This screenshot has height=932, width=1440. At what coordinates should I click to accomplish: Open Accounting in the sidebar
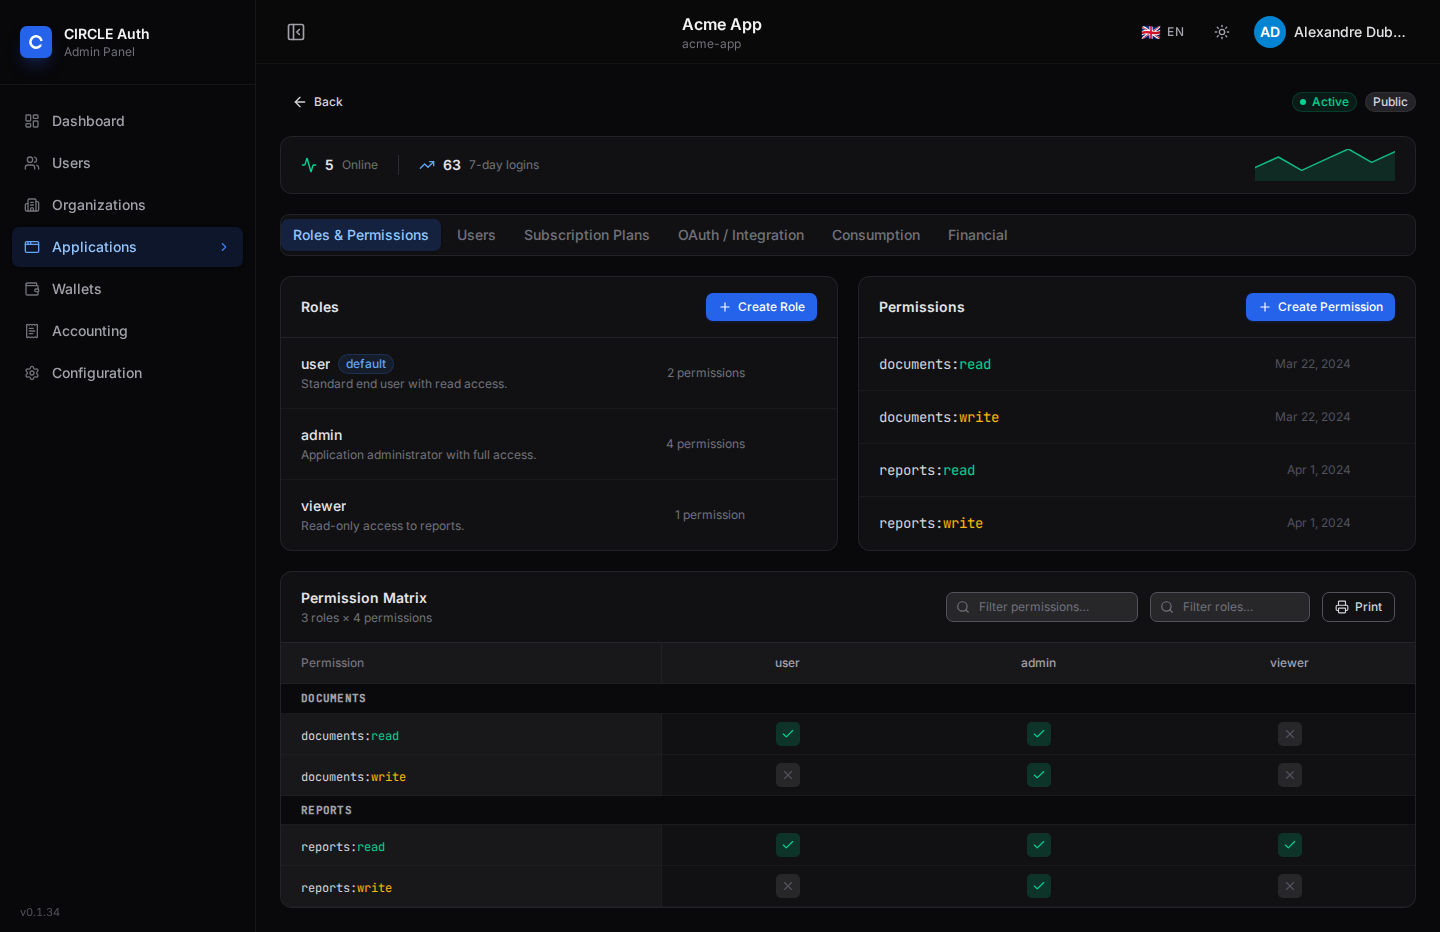[x=127, y=331]
